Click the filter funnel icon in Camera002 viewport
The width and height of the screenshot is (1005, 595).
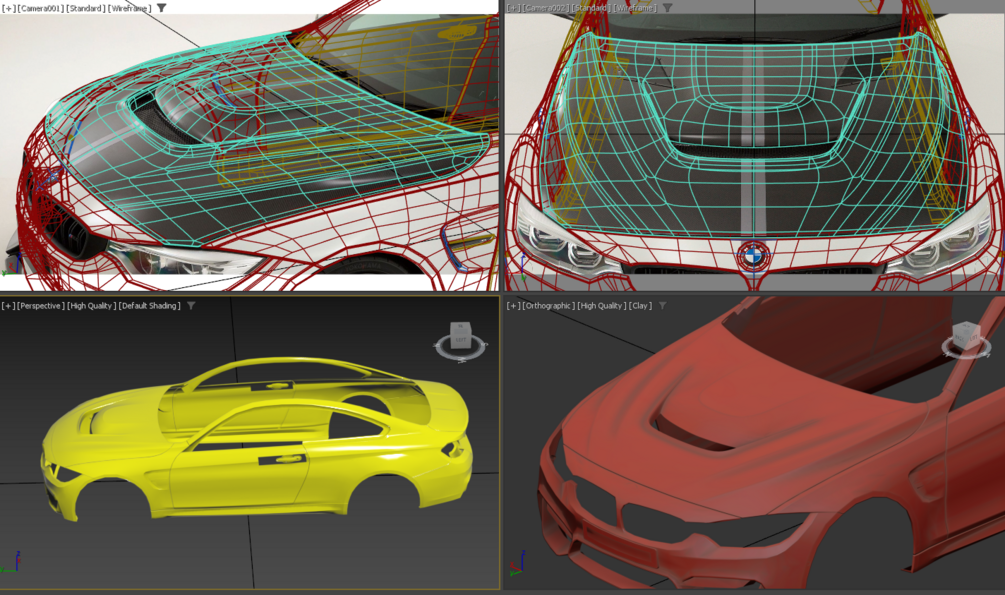[x=667, y=8]
